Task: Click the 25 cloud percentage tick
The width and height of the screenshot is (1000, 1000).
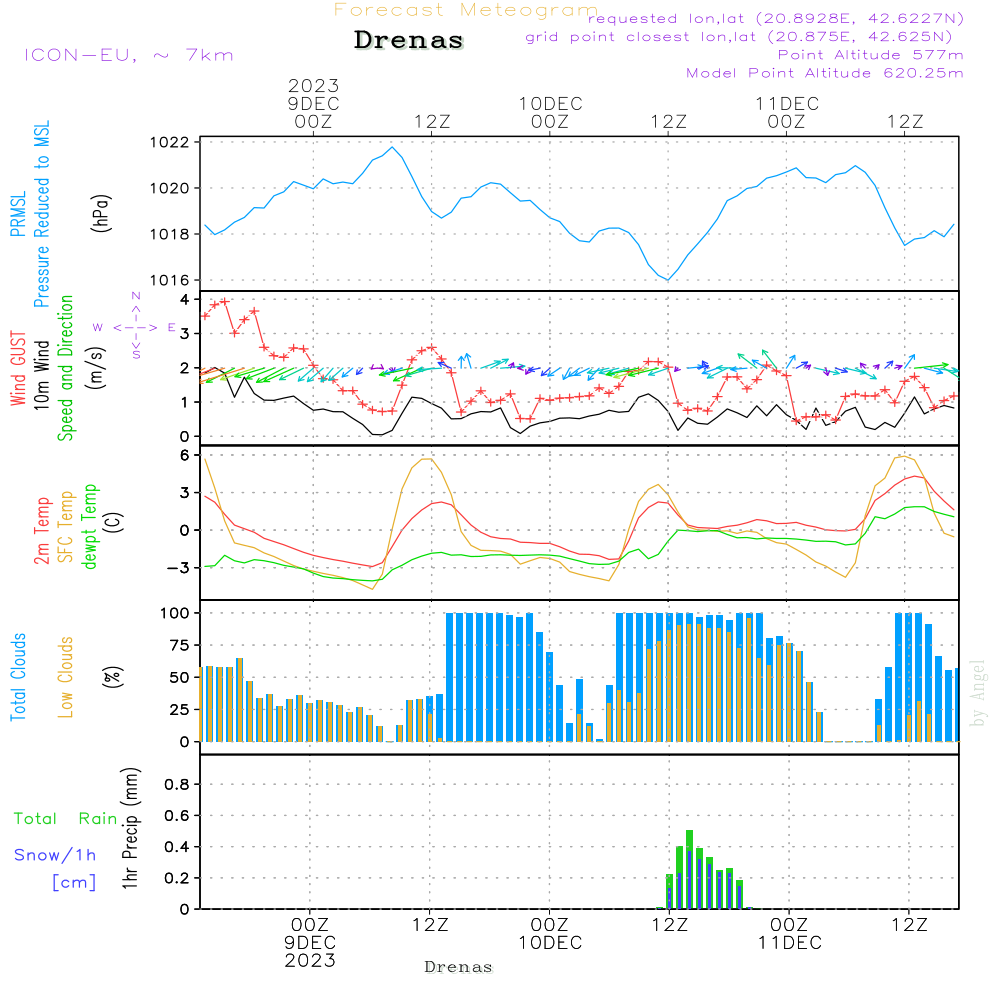Action: [180, 709]
